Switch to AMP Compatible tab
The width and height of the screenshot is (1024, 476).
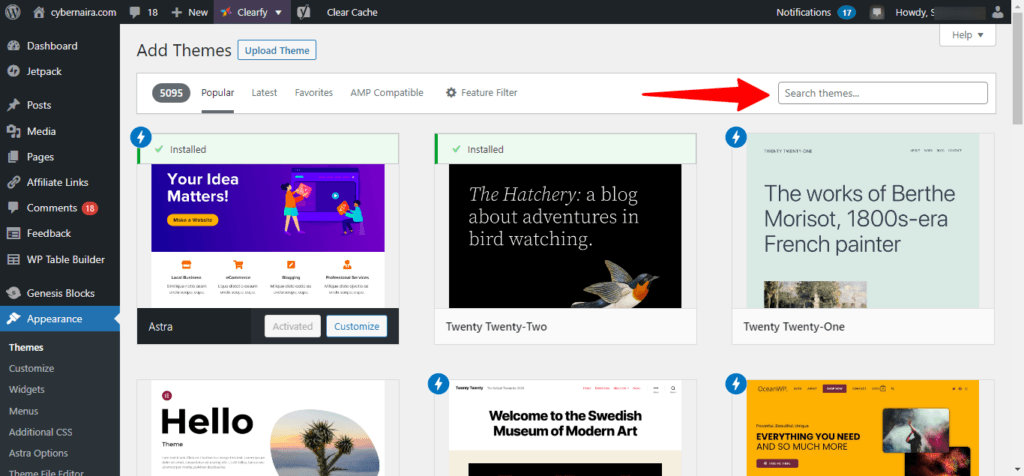coord(387,93)
